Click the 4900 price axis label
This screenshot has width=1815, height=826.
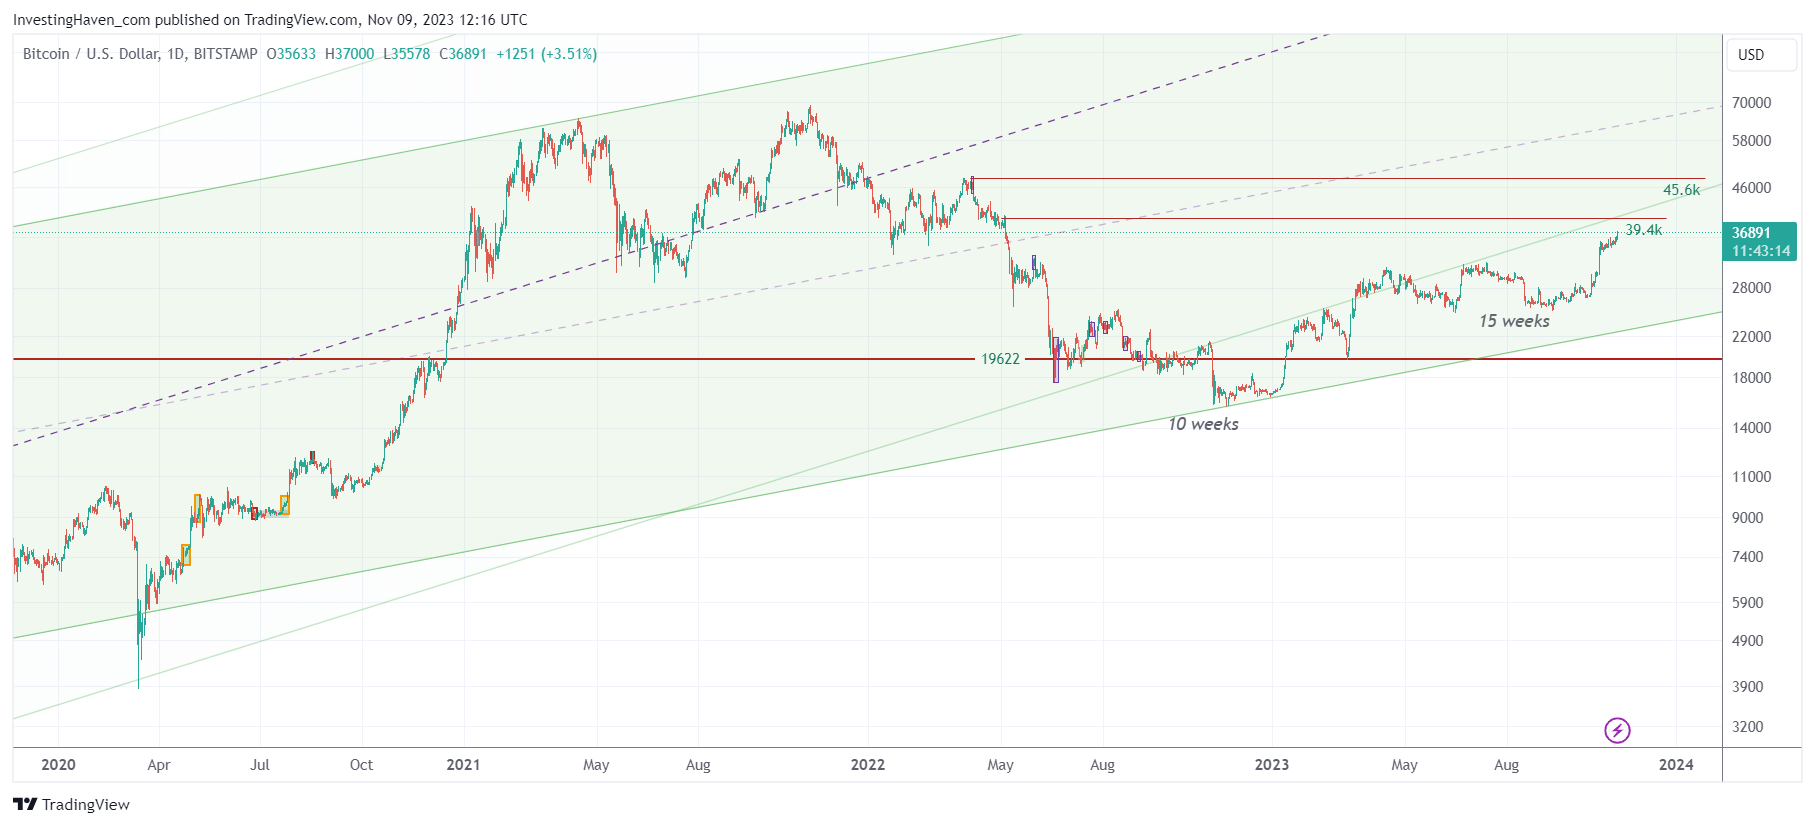pyautogui.click(x=1747, y=641)
